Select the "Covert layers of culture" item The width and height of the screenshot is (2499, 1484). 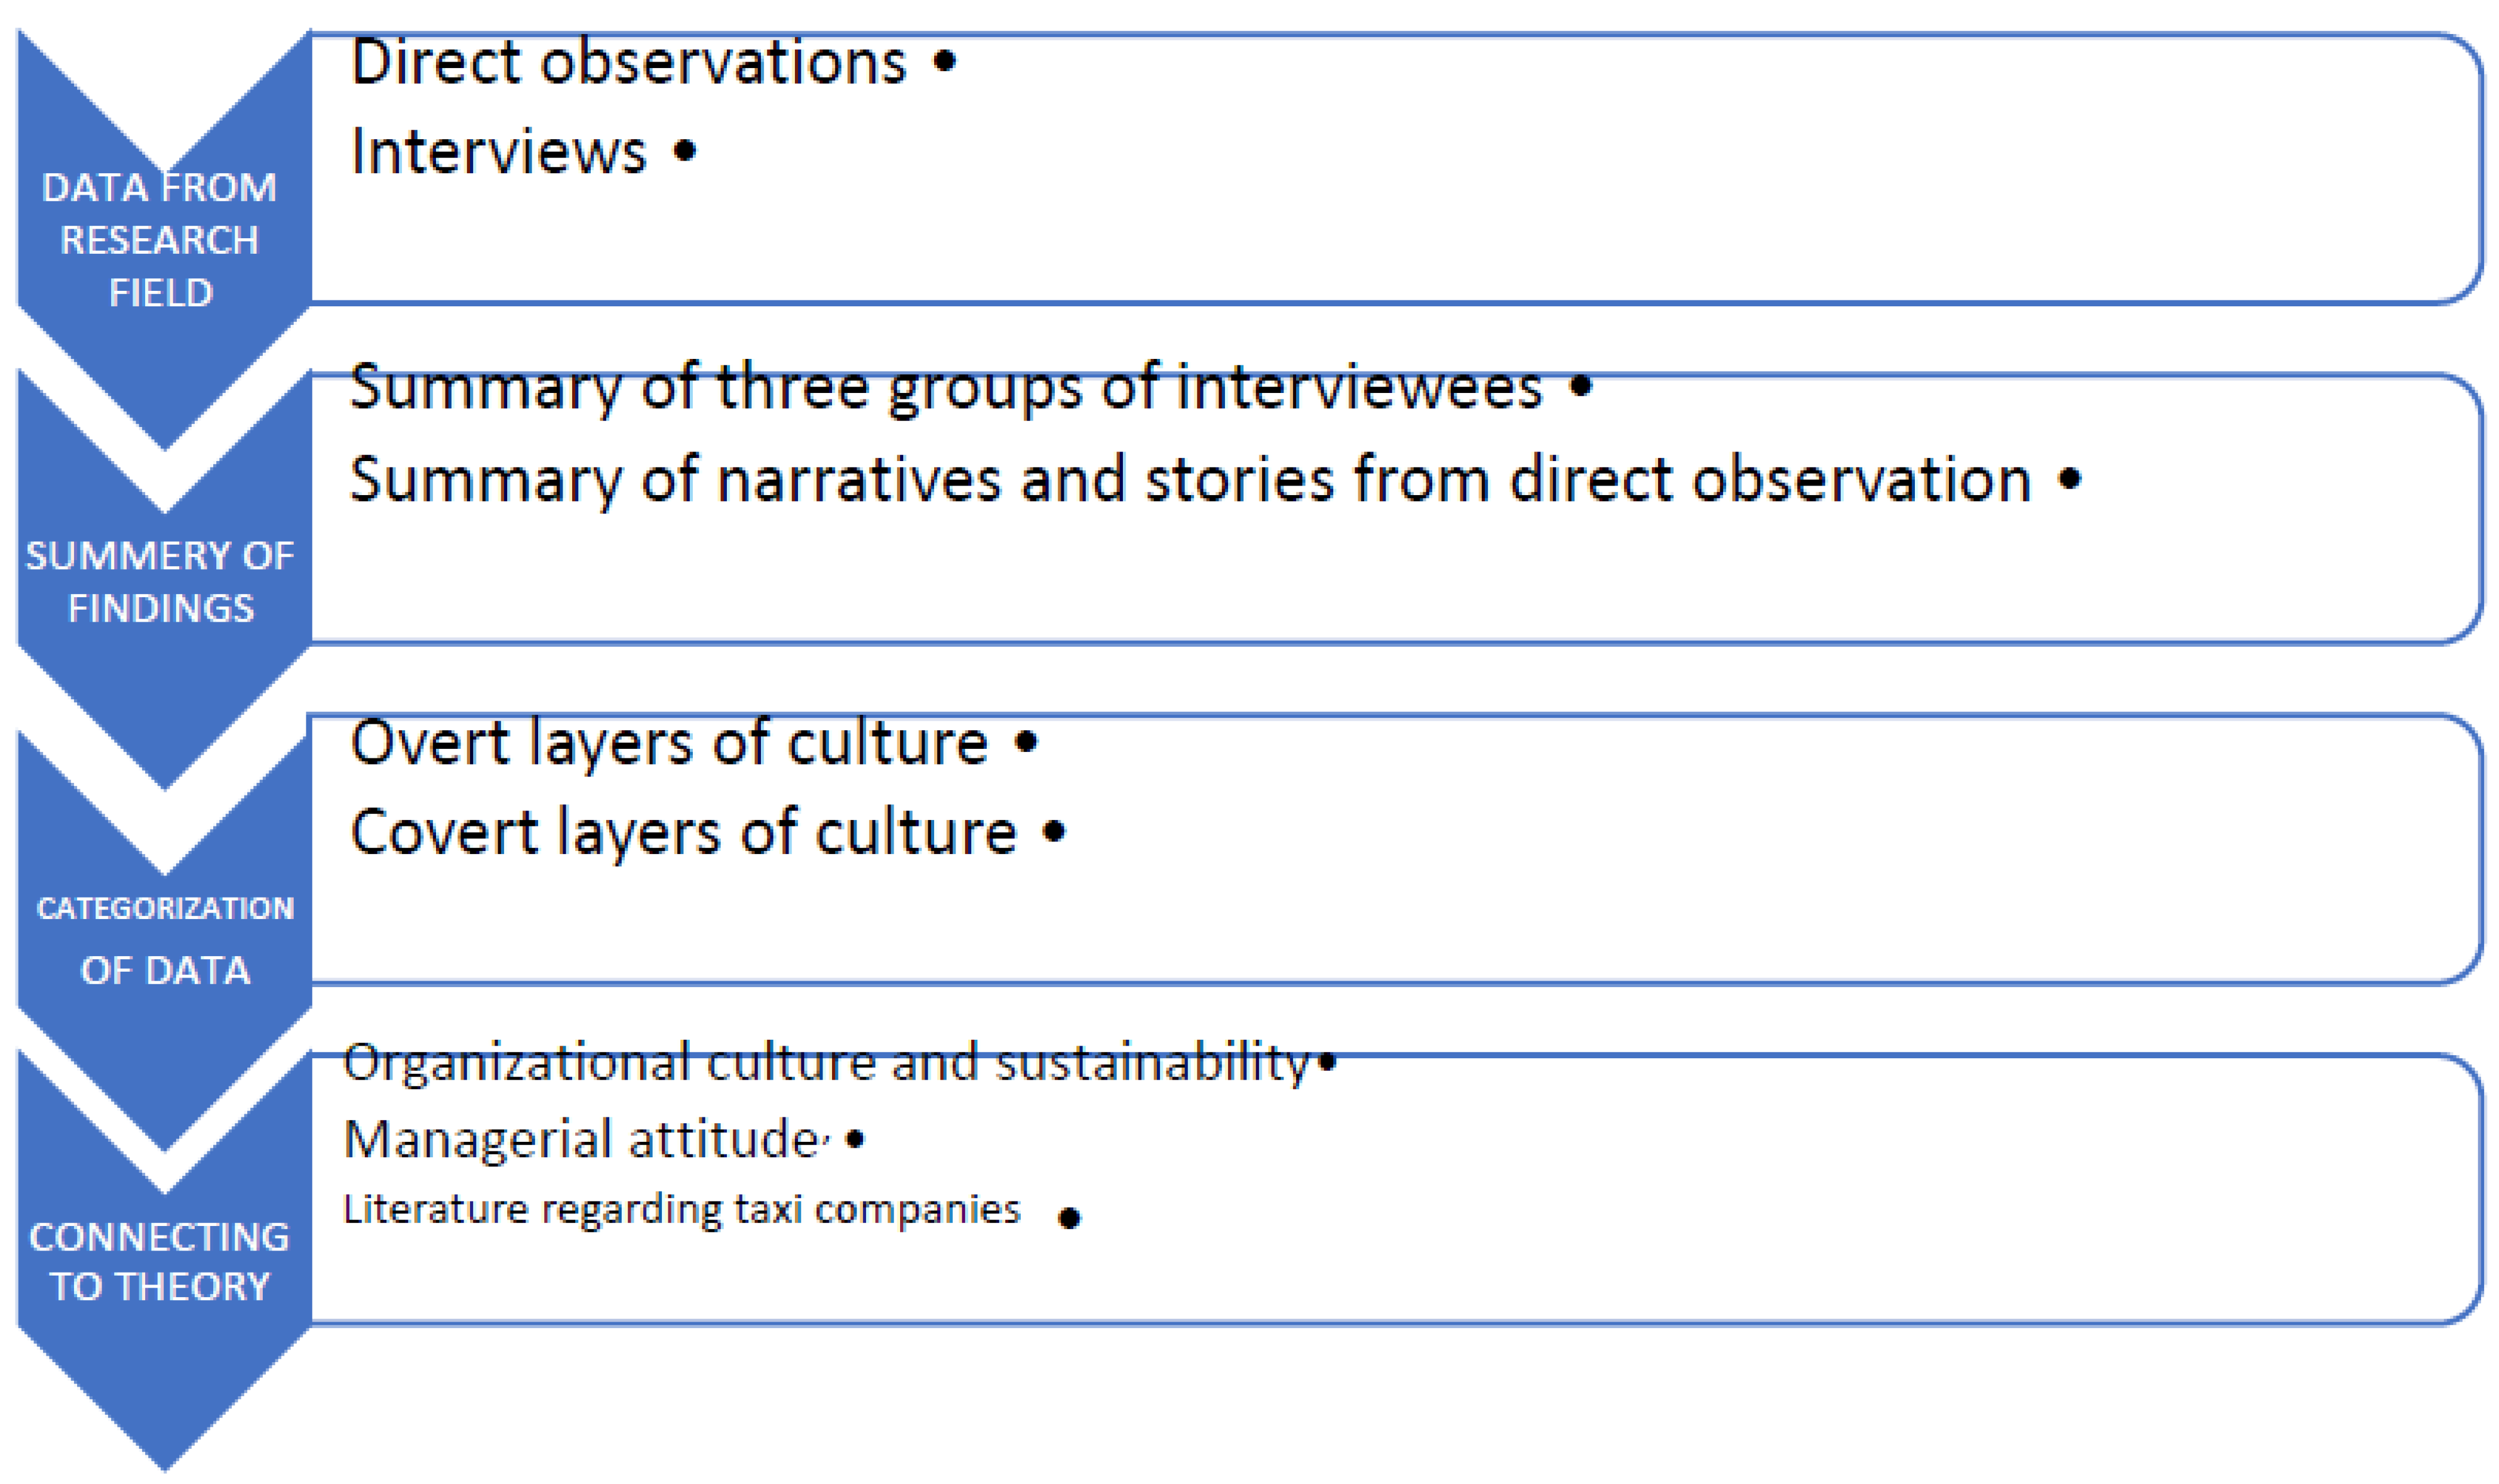683,832
